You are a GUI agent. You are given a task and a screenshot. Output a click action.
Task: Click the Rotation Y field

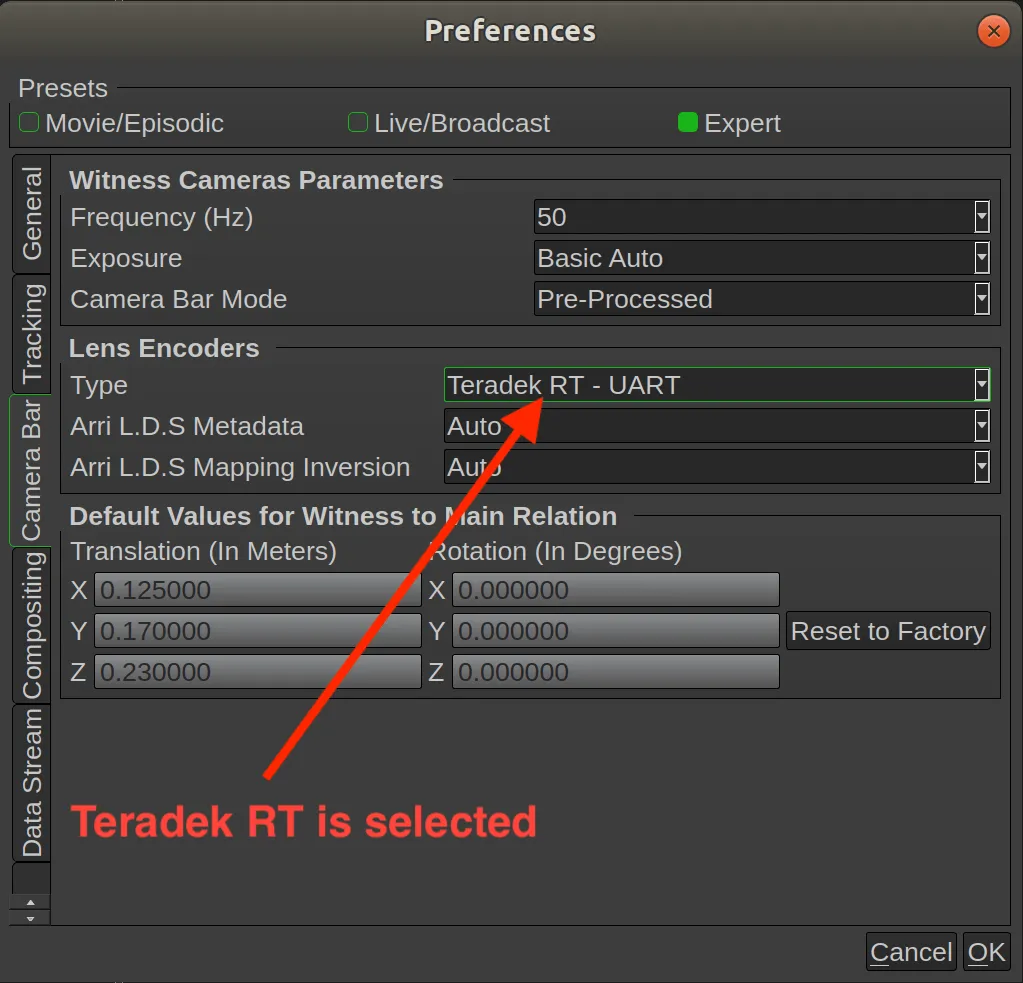[x=616, y=631]
